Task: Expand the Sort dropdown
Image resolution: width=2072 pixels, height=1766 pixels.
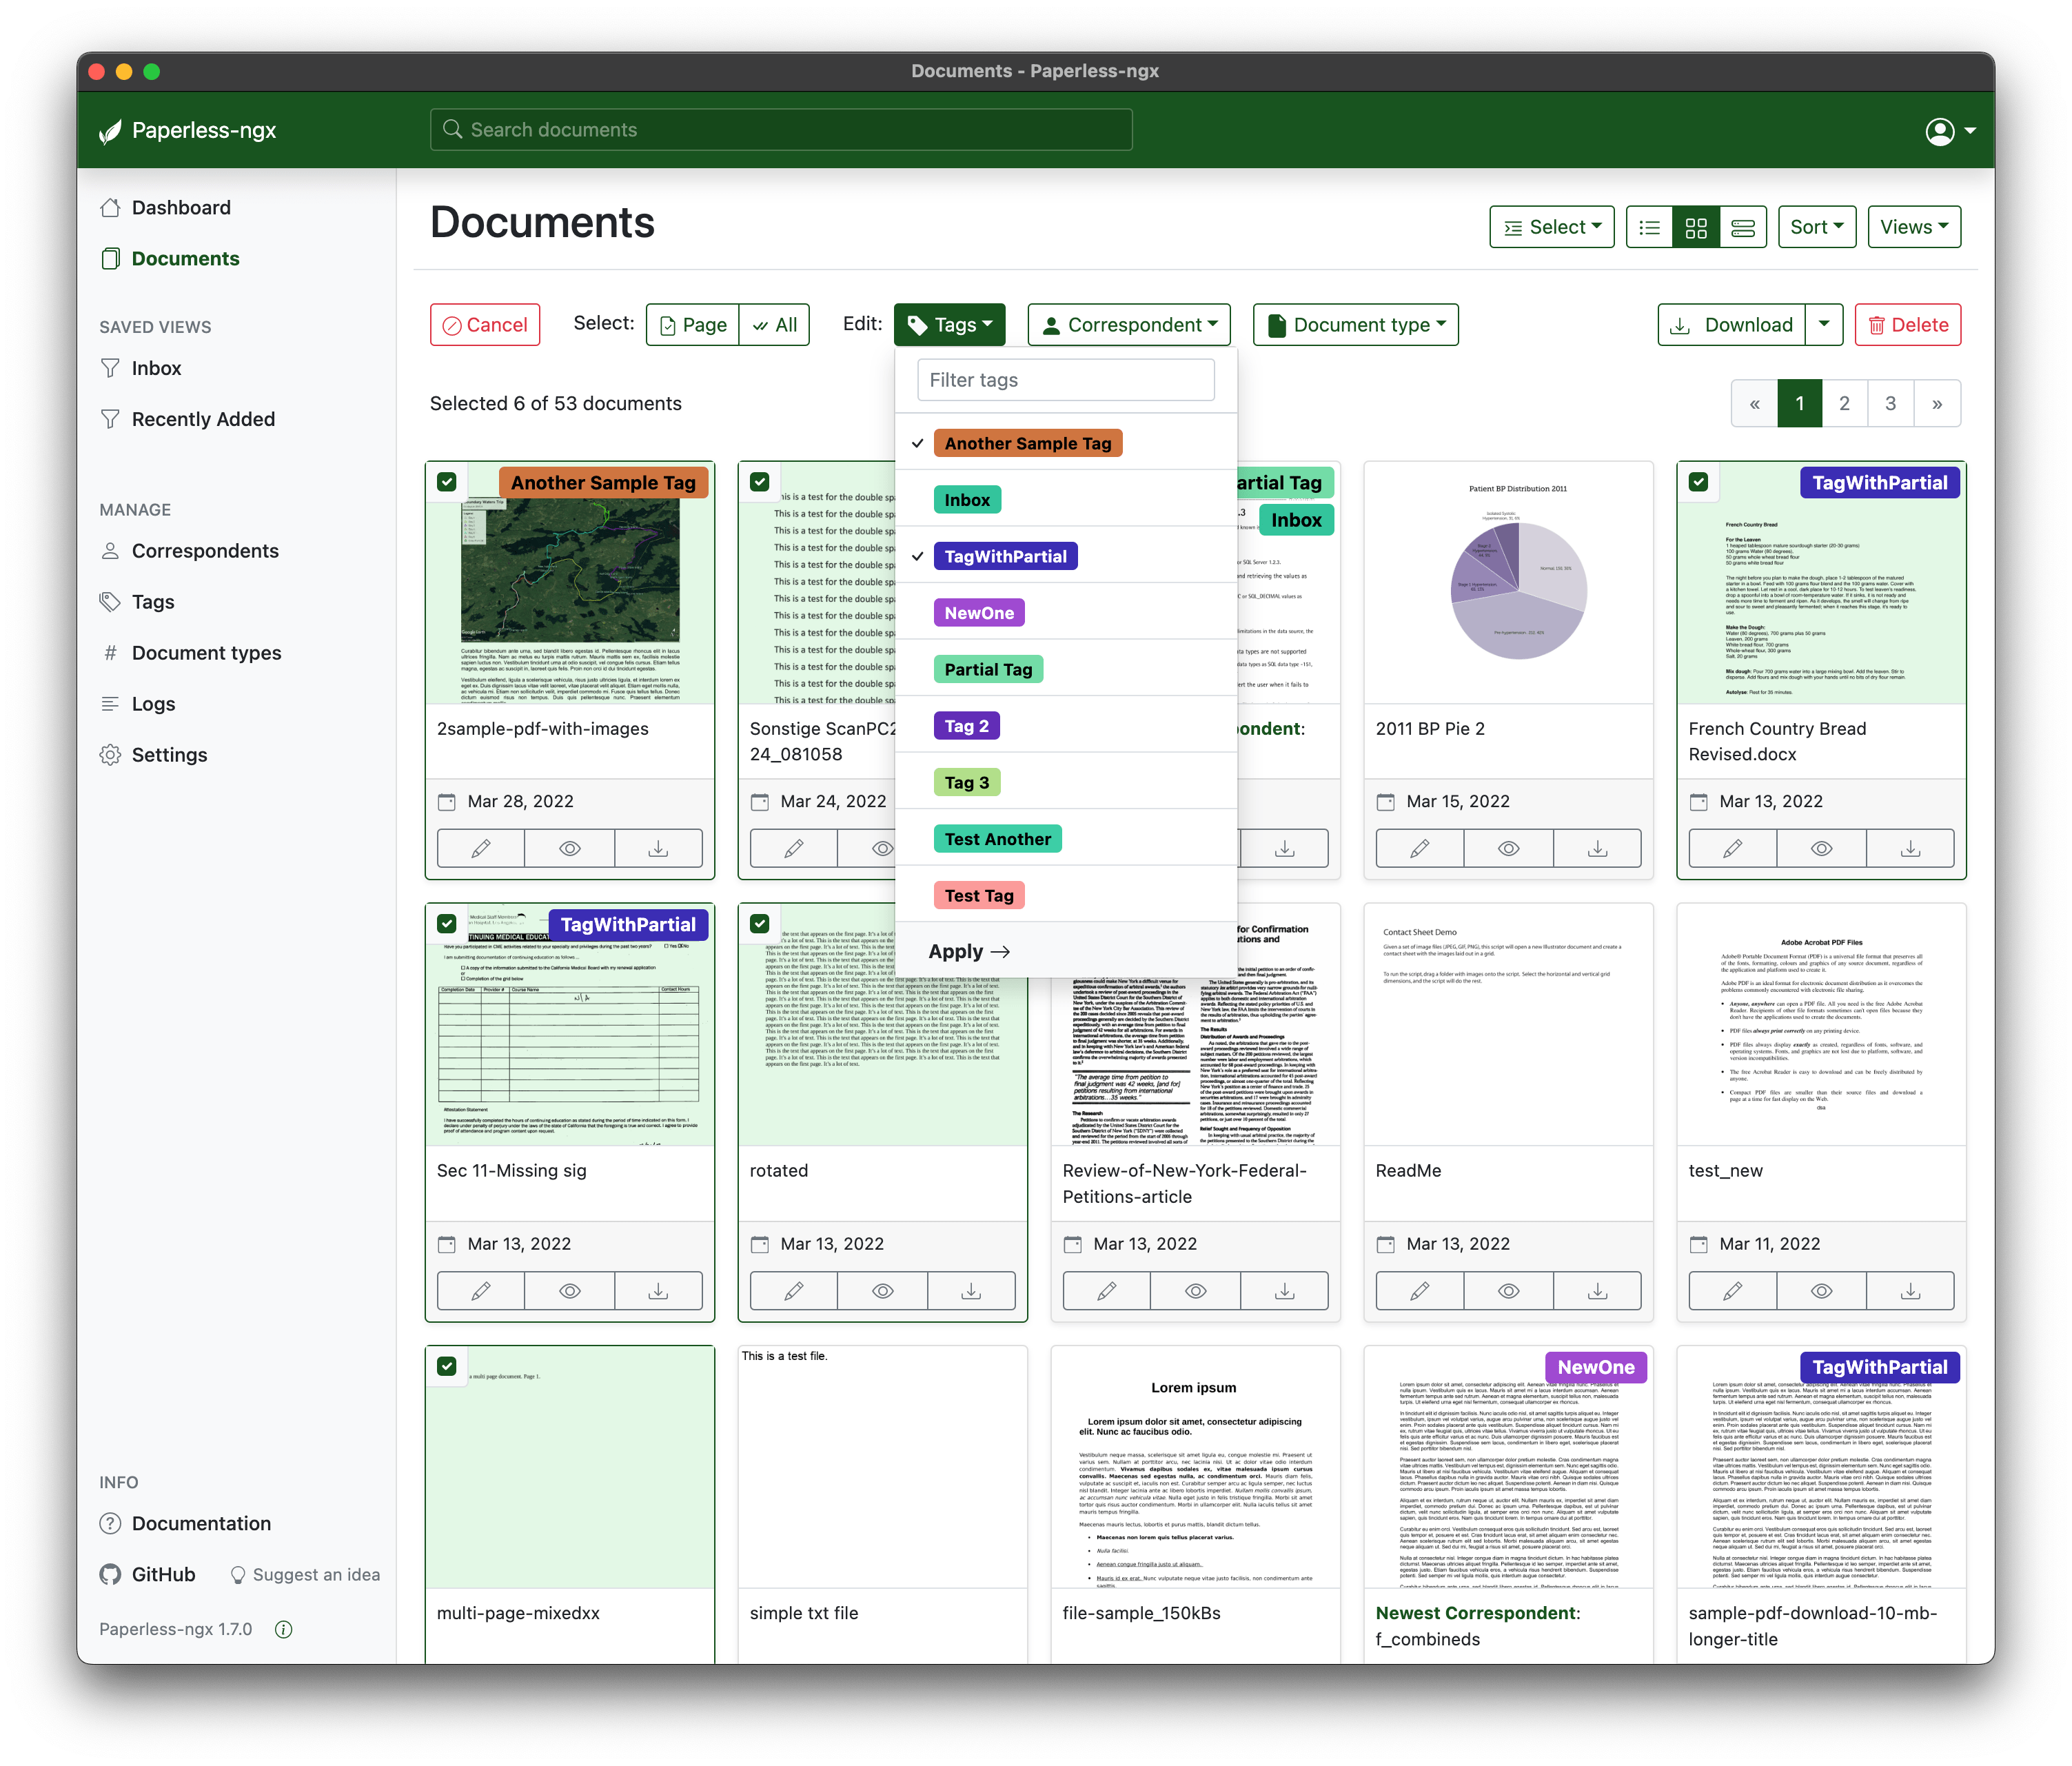Action: [x=1817, y=227]
